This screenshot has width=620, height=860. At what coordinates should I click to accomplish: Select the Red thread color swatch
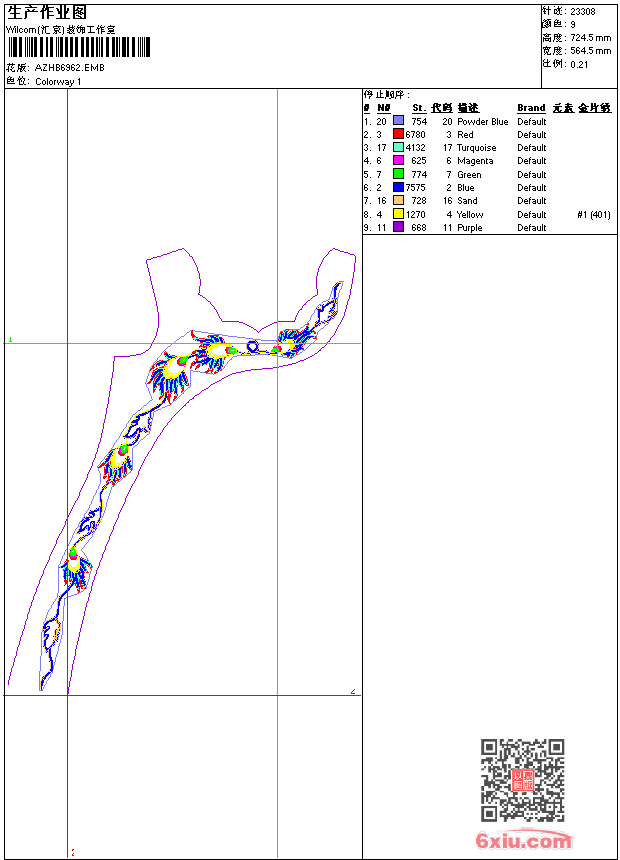[398, 134]
